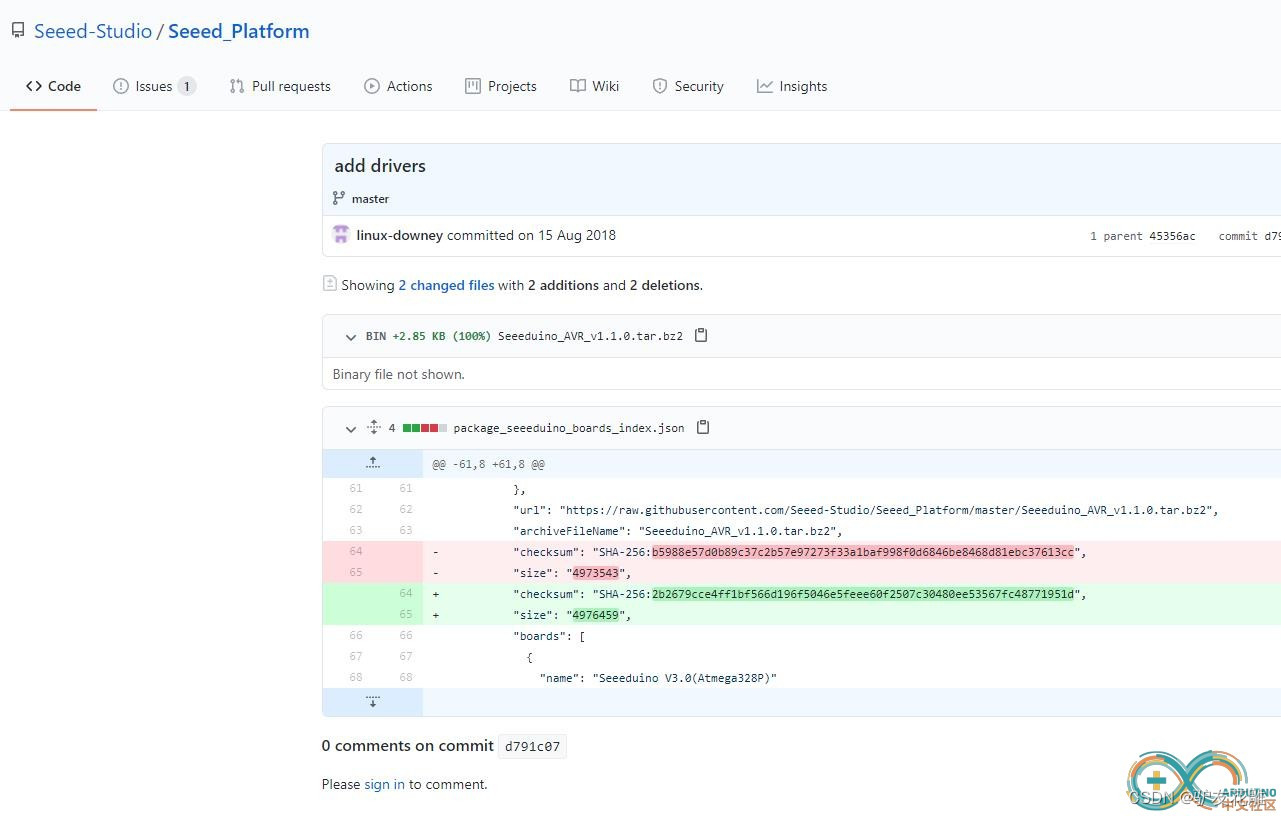Image resolution: width=1281 pixels, height=816 pixels.
Task: Click the diffstat colored blocks indicator
Action: click(x=425, y=428)
